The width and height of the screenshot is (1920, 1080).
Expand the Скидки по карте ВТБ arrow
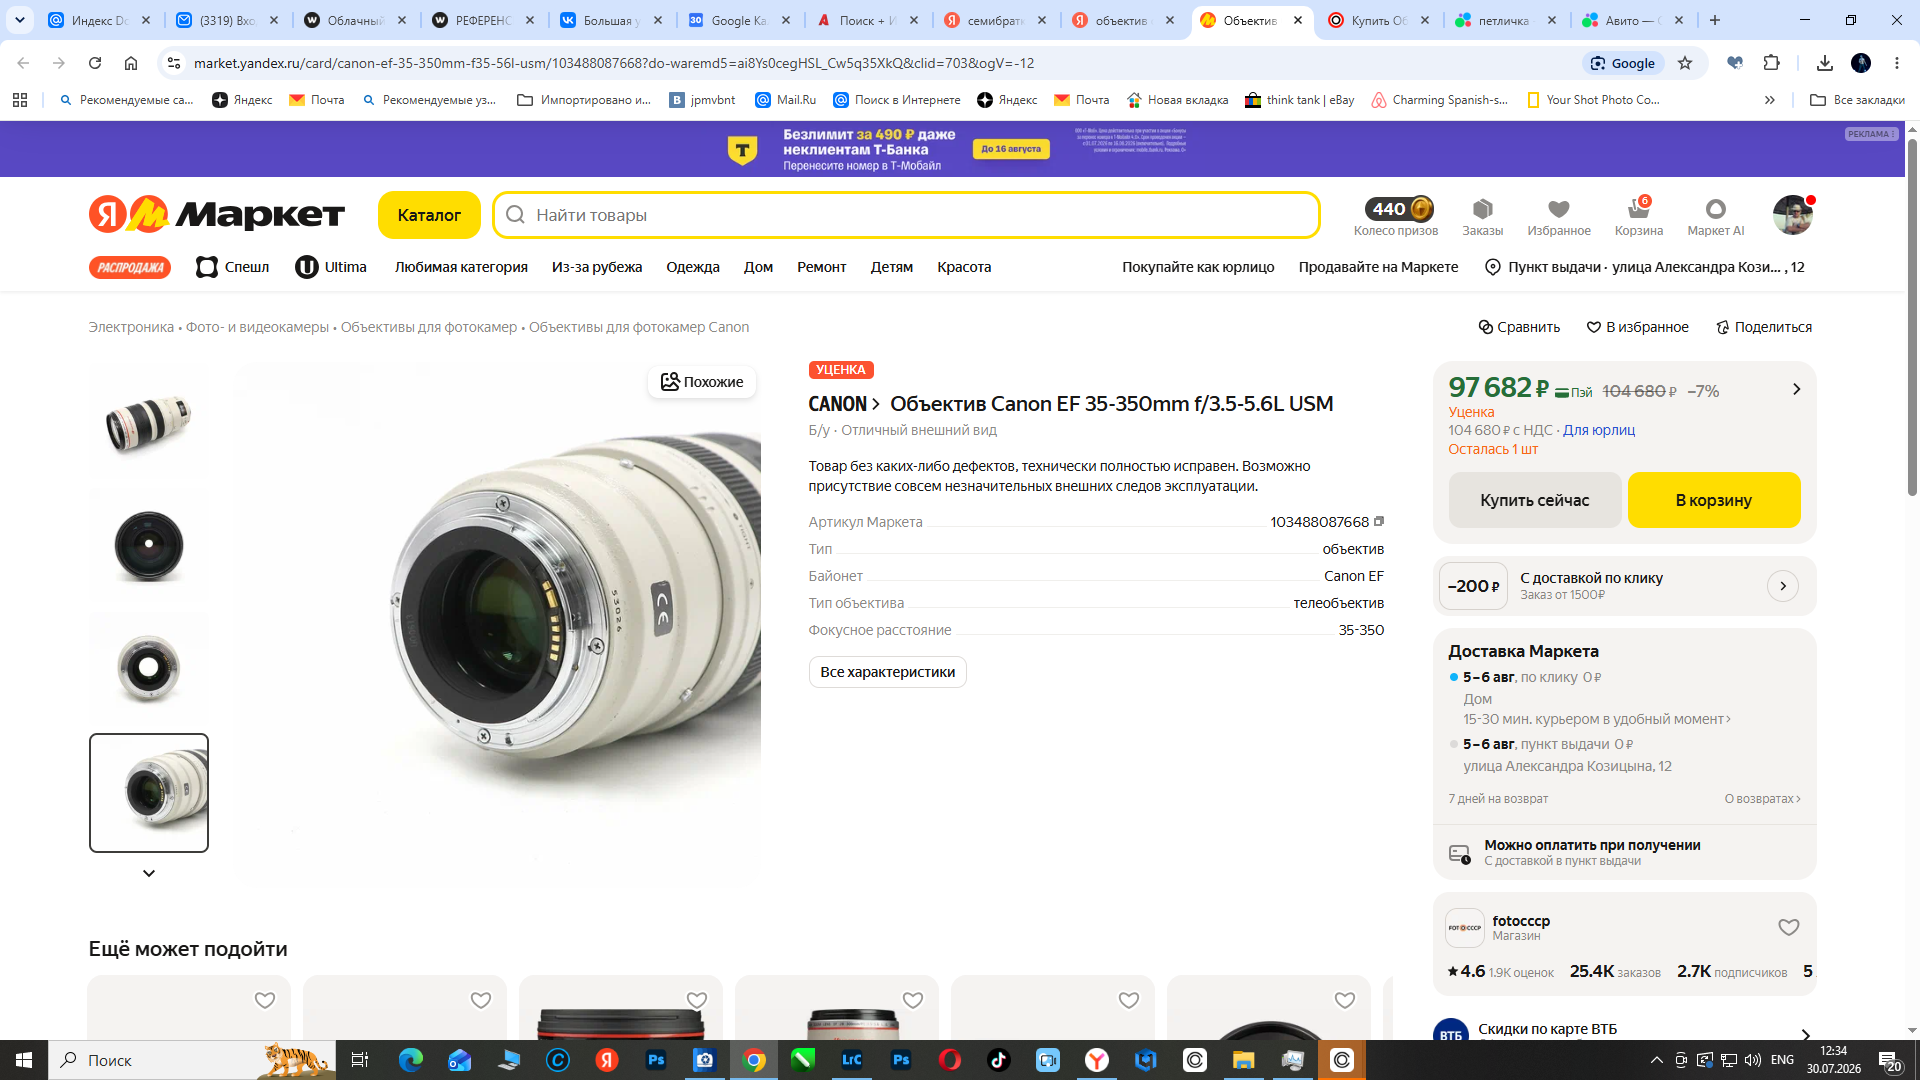click(1805, 1035)
